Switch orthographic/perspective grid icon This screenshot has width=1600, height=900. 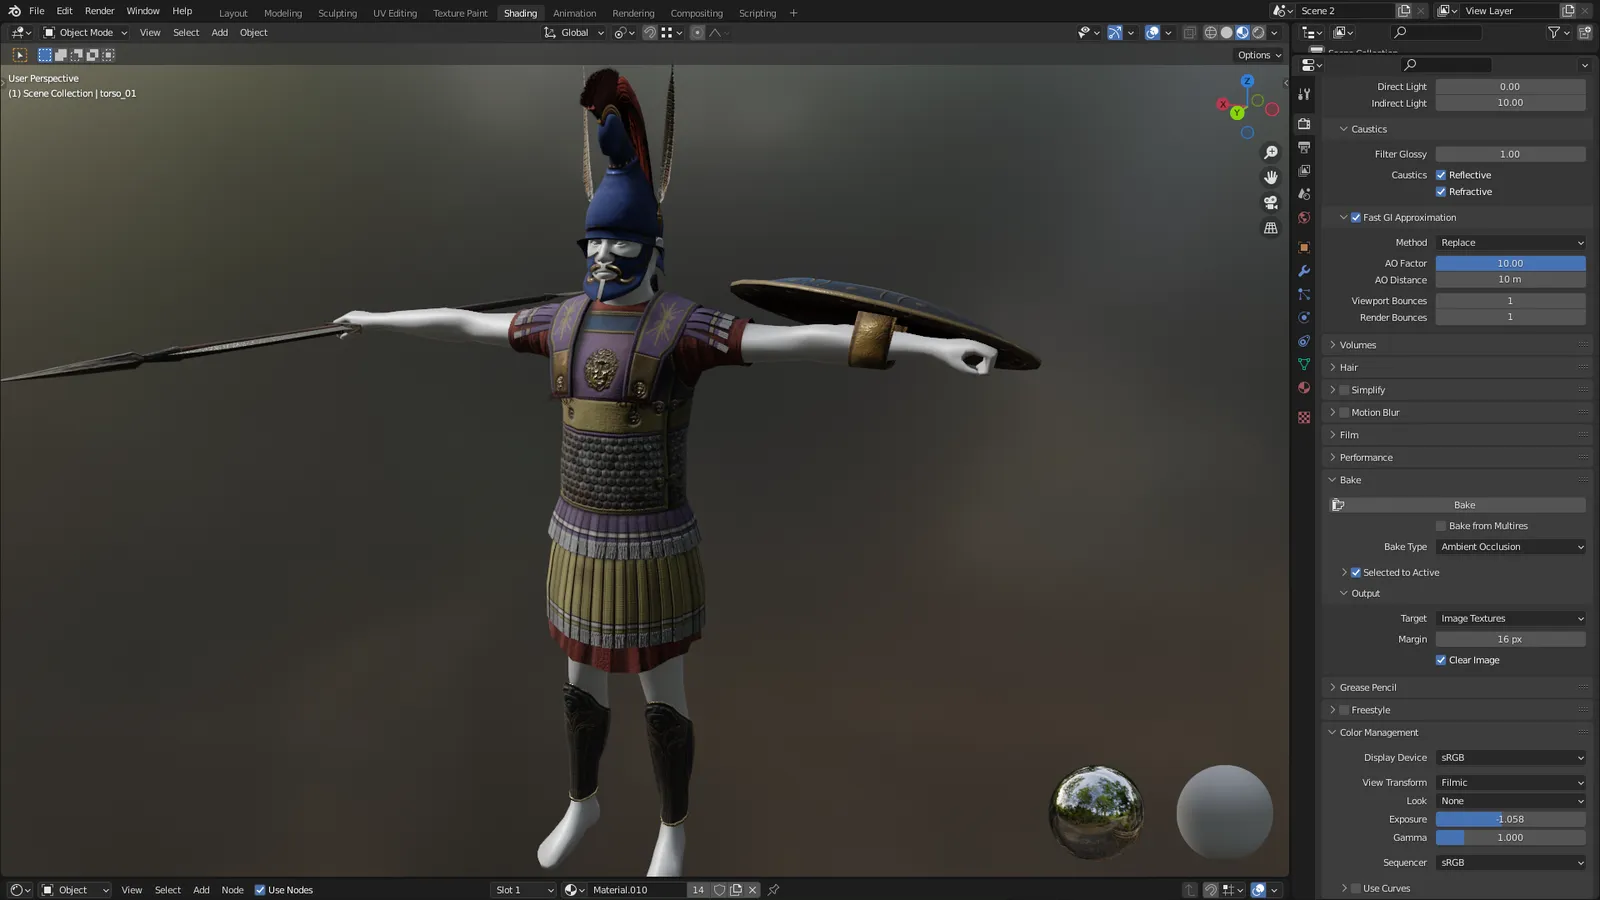click(1271, 228)
